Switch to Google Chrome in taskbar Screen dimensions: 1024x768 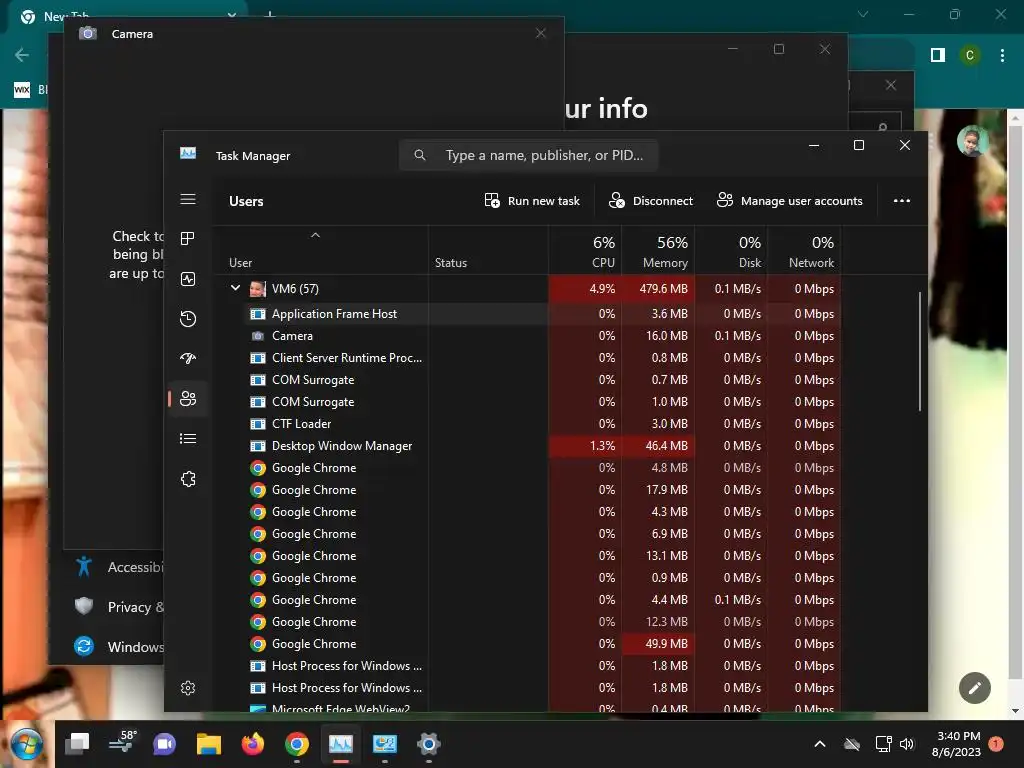296,744
